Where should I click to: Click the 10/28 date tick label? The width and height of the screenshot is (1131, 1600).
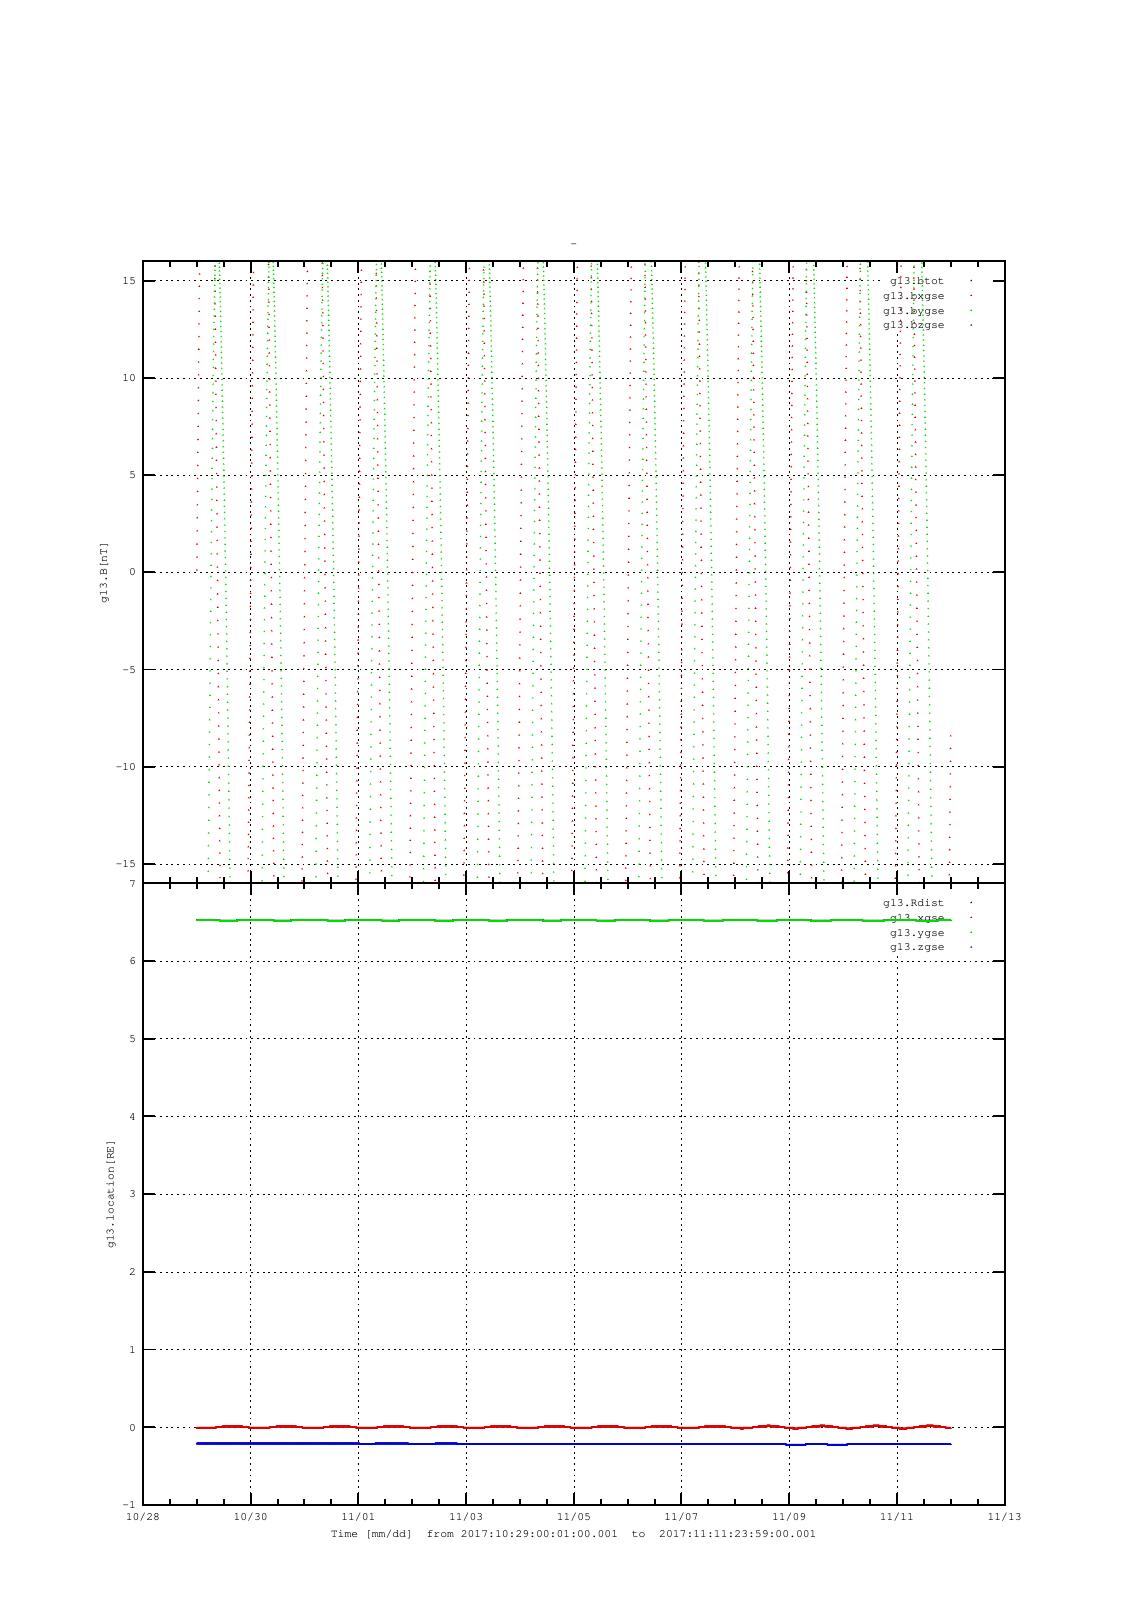(142, 1517)
